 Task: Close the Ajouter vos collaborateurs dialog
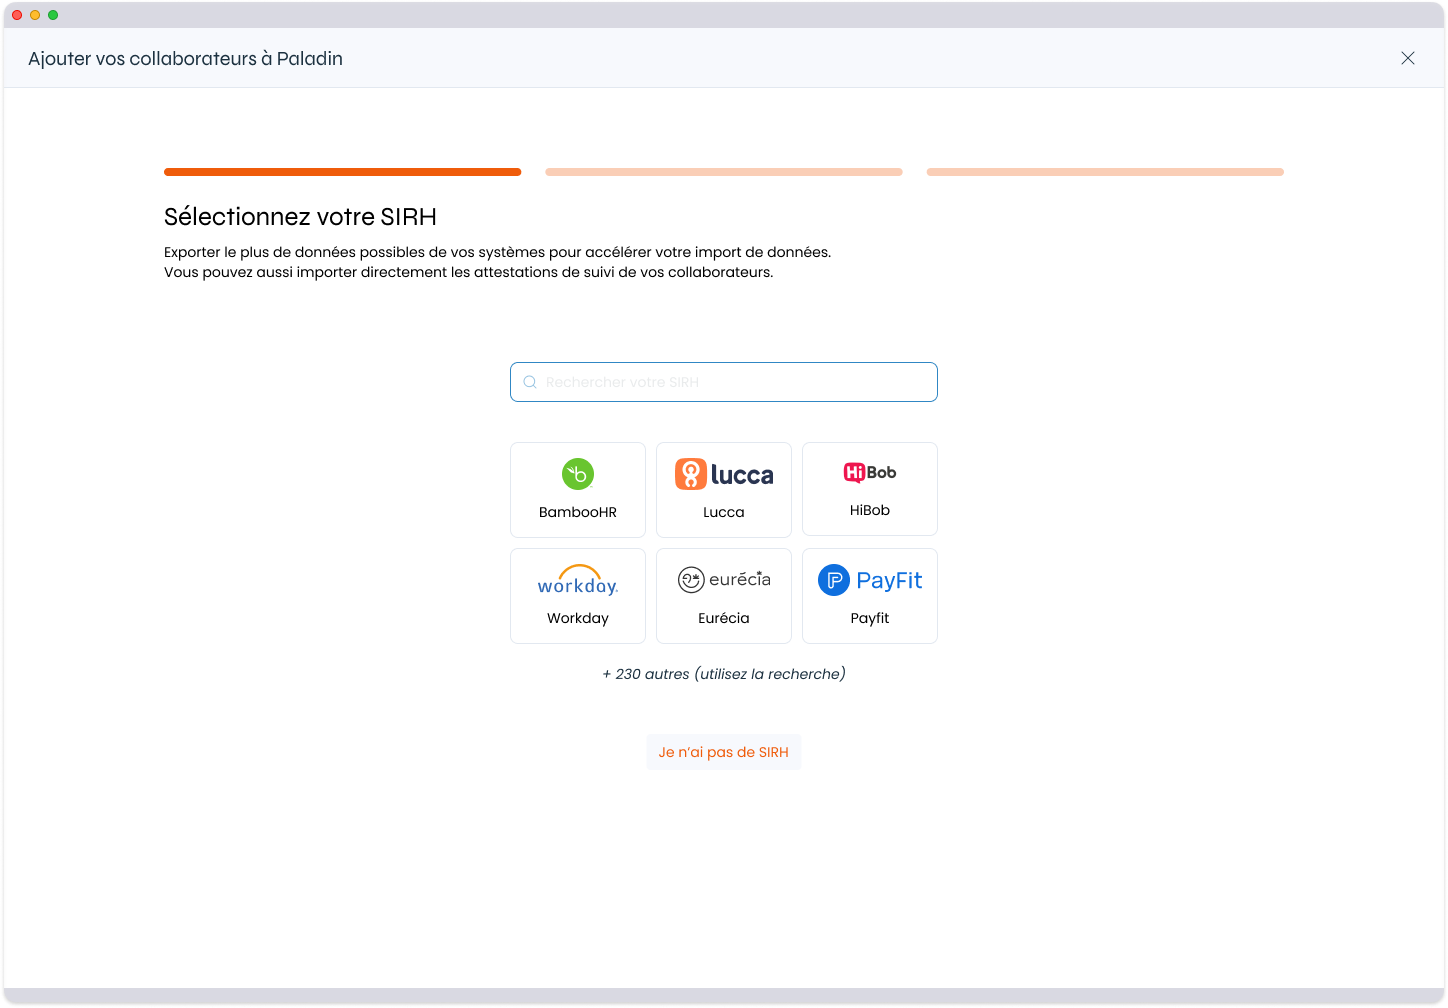click(x=1407, y=58)
